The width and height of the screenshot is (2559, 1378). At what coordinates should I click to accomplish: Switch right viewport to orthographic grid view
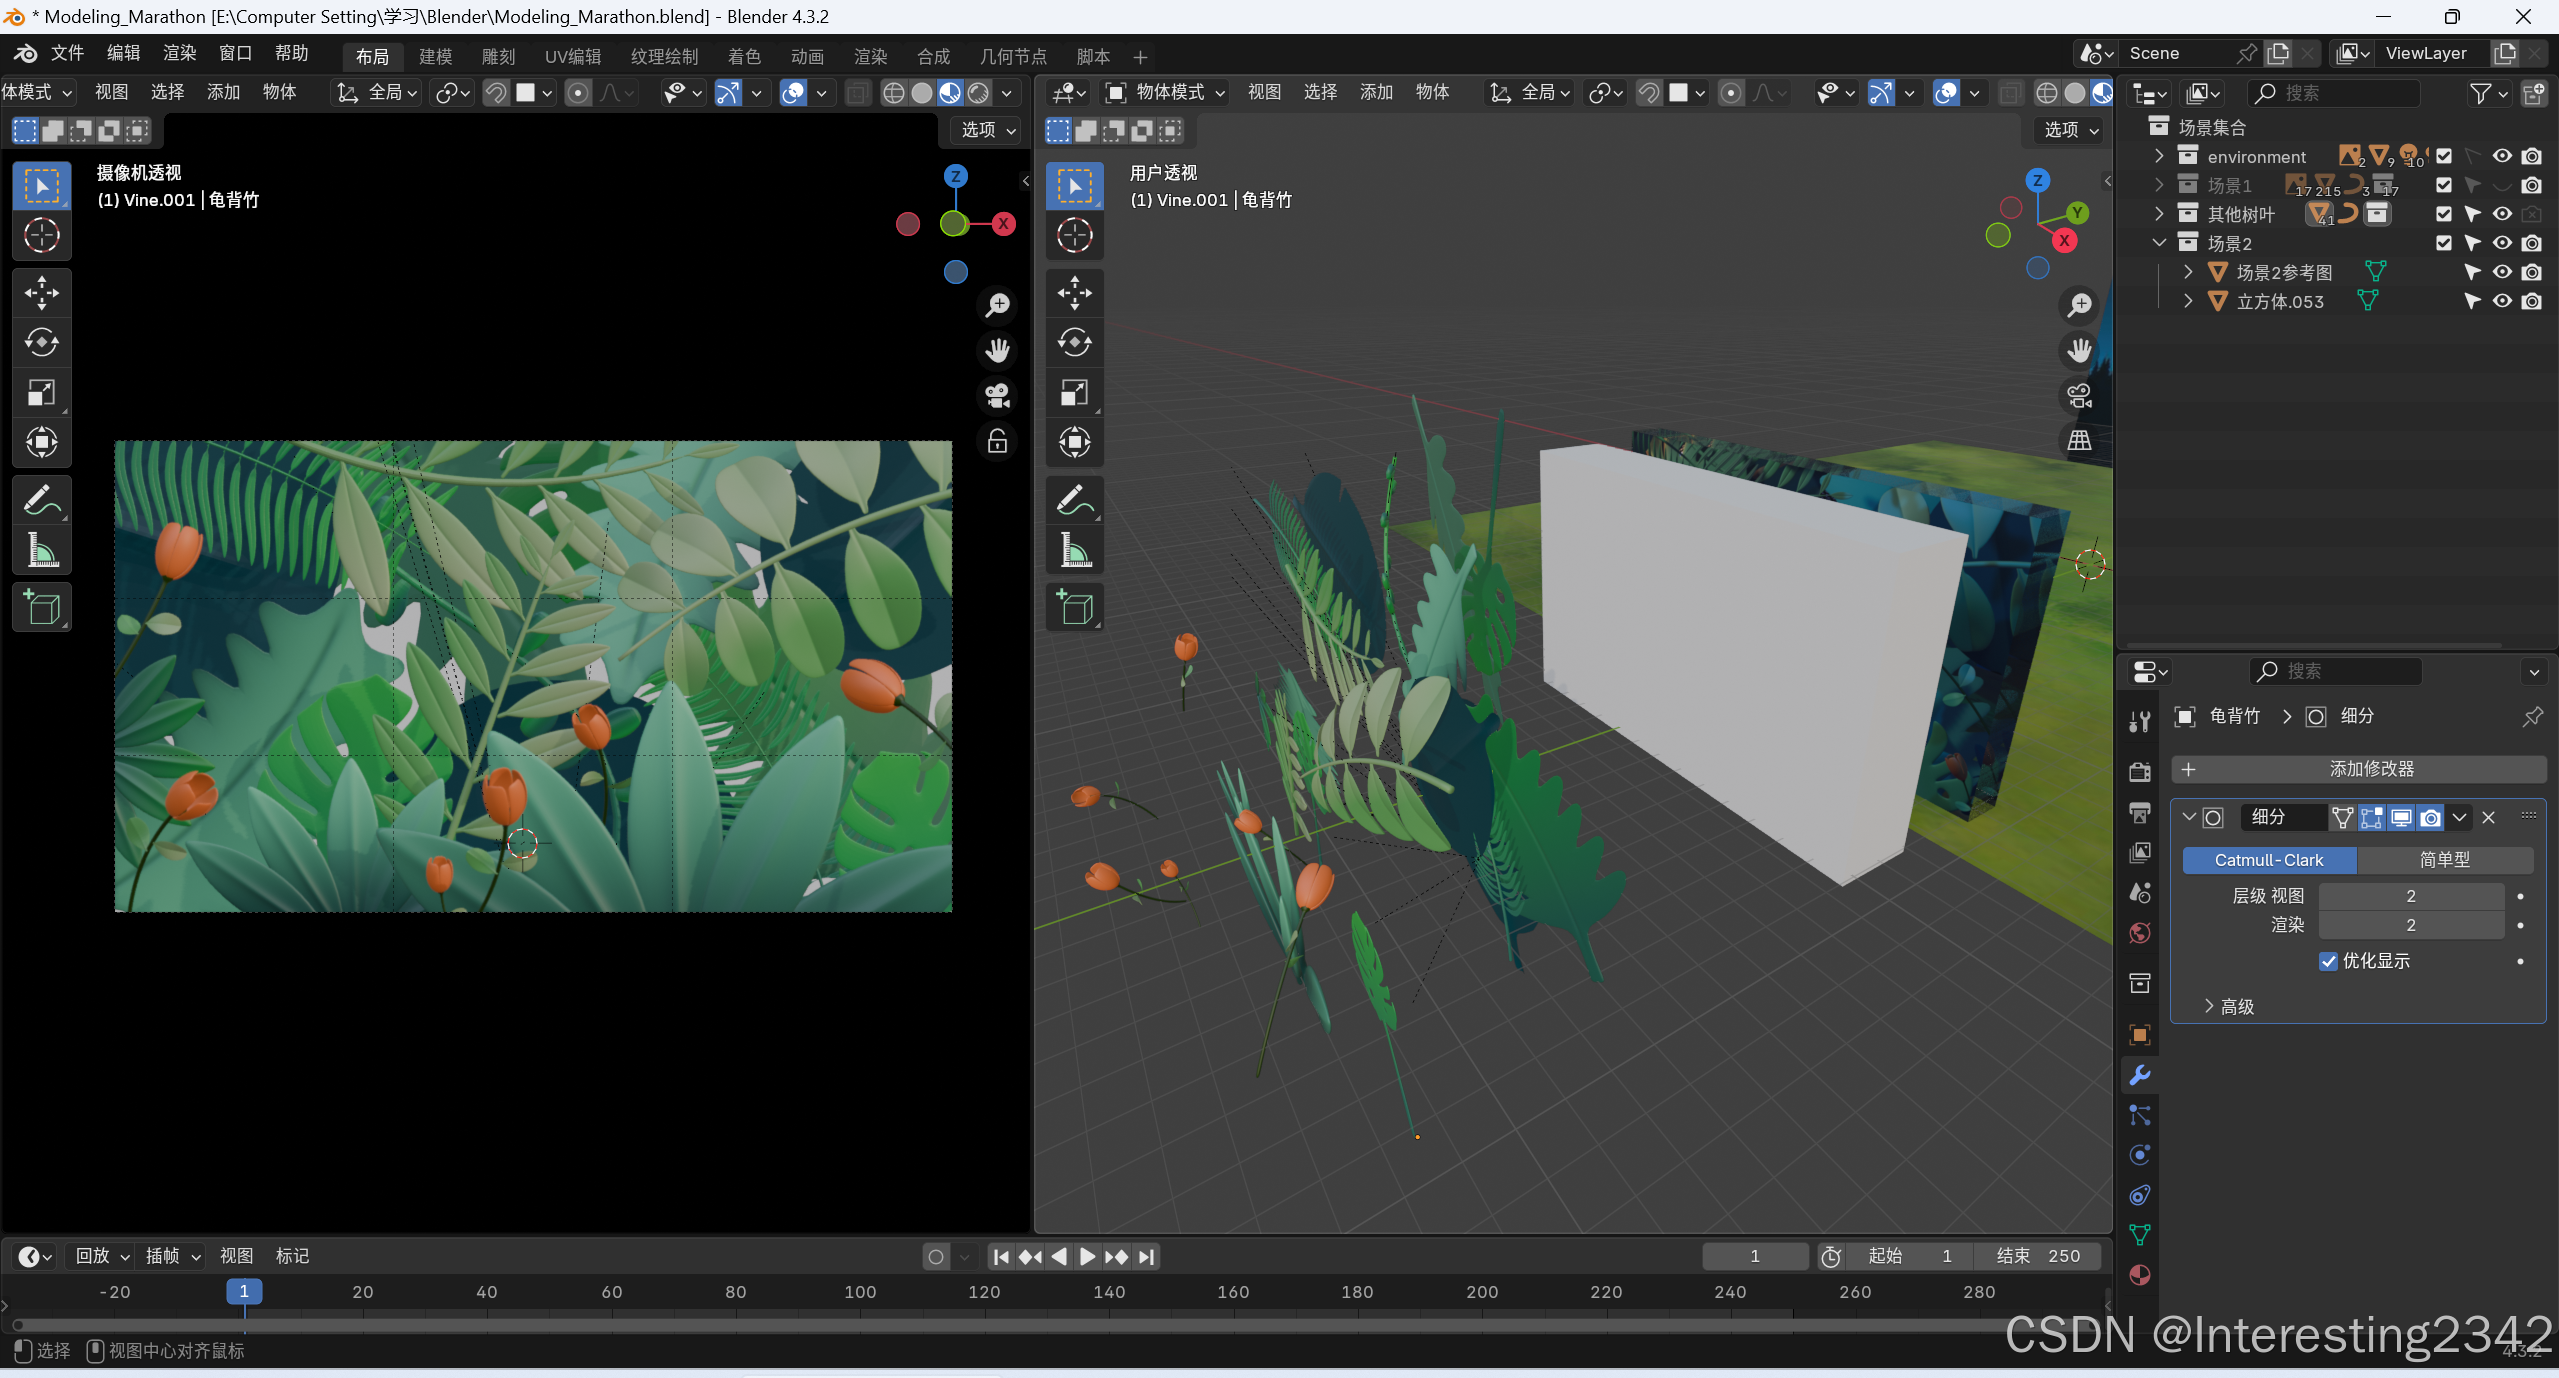(2079, 440)
